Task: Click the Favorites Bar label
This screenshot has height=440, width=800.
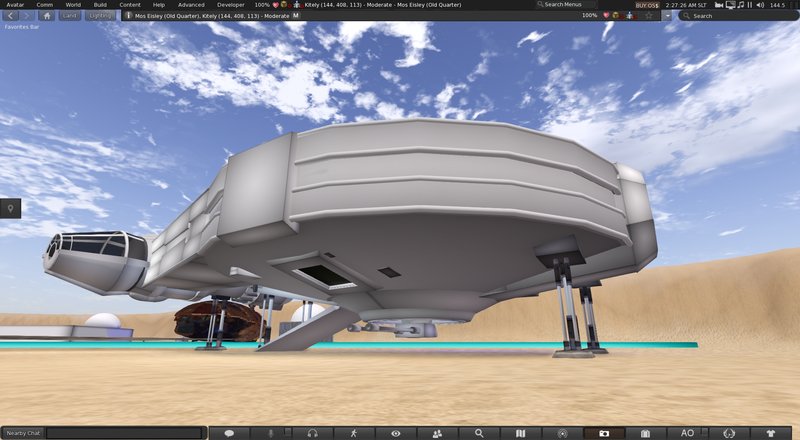Action: coord(22,27)
